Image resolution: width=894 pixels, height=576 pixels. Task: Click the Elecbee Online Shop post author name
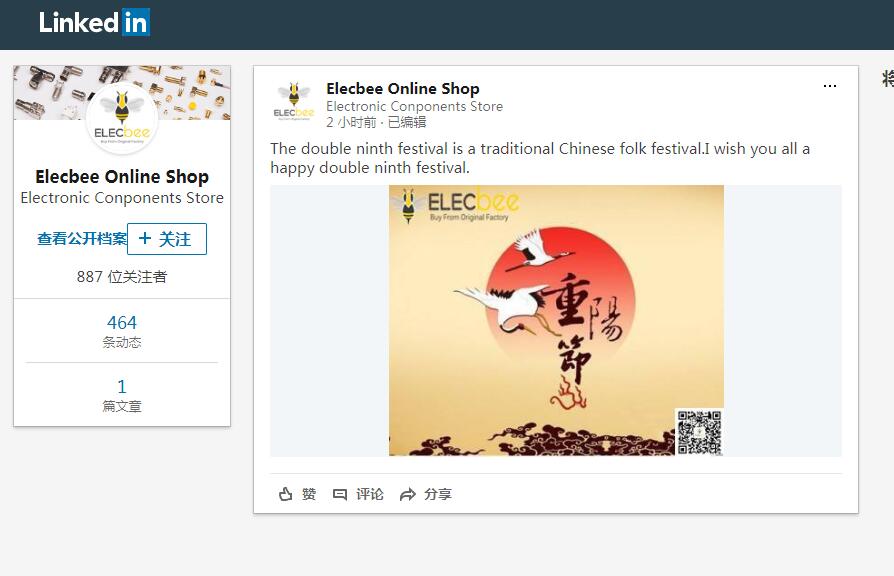402,89
